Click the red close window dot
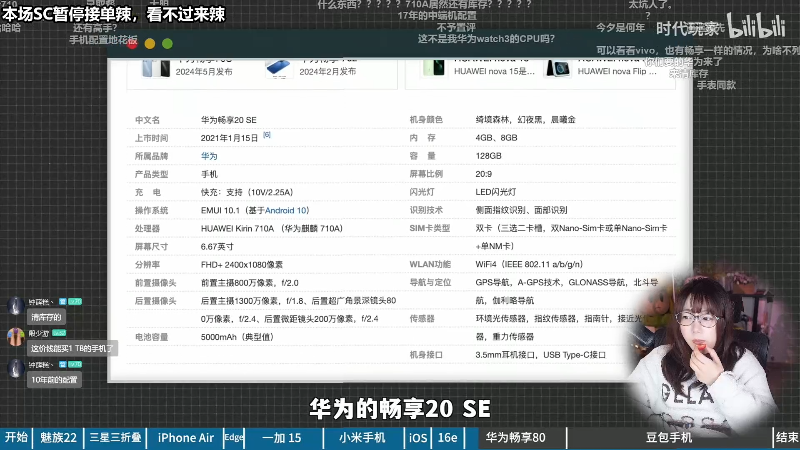The width and height of the screenshot is (800, 450). (133, 44)
